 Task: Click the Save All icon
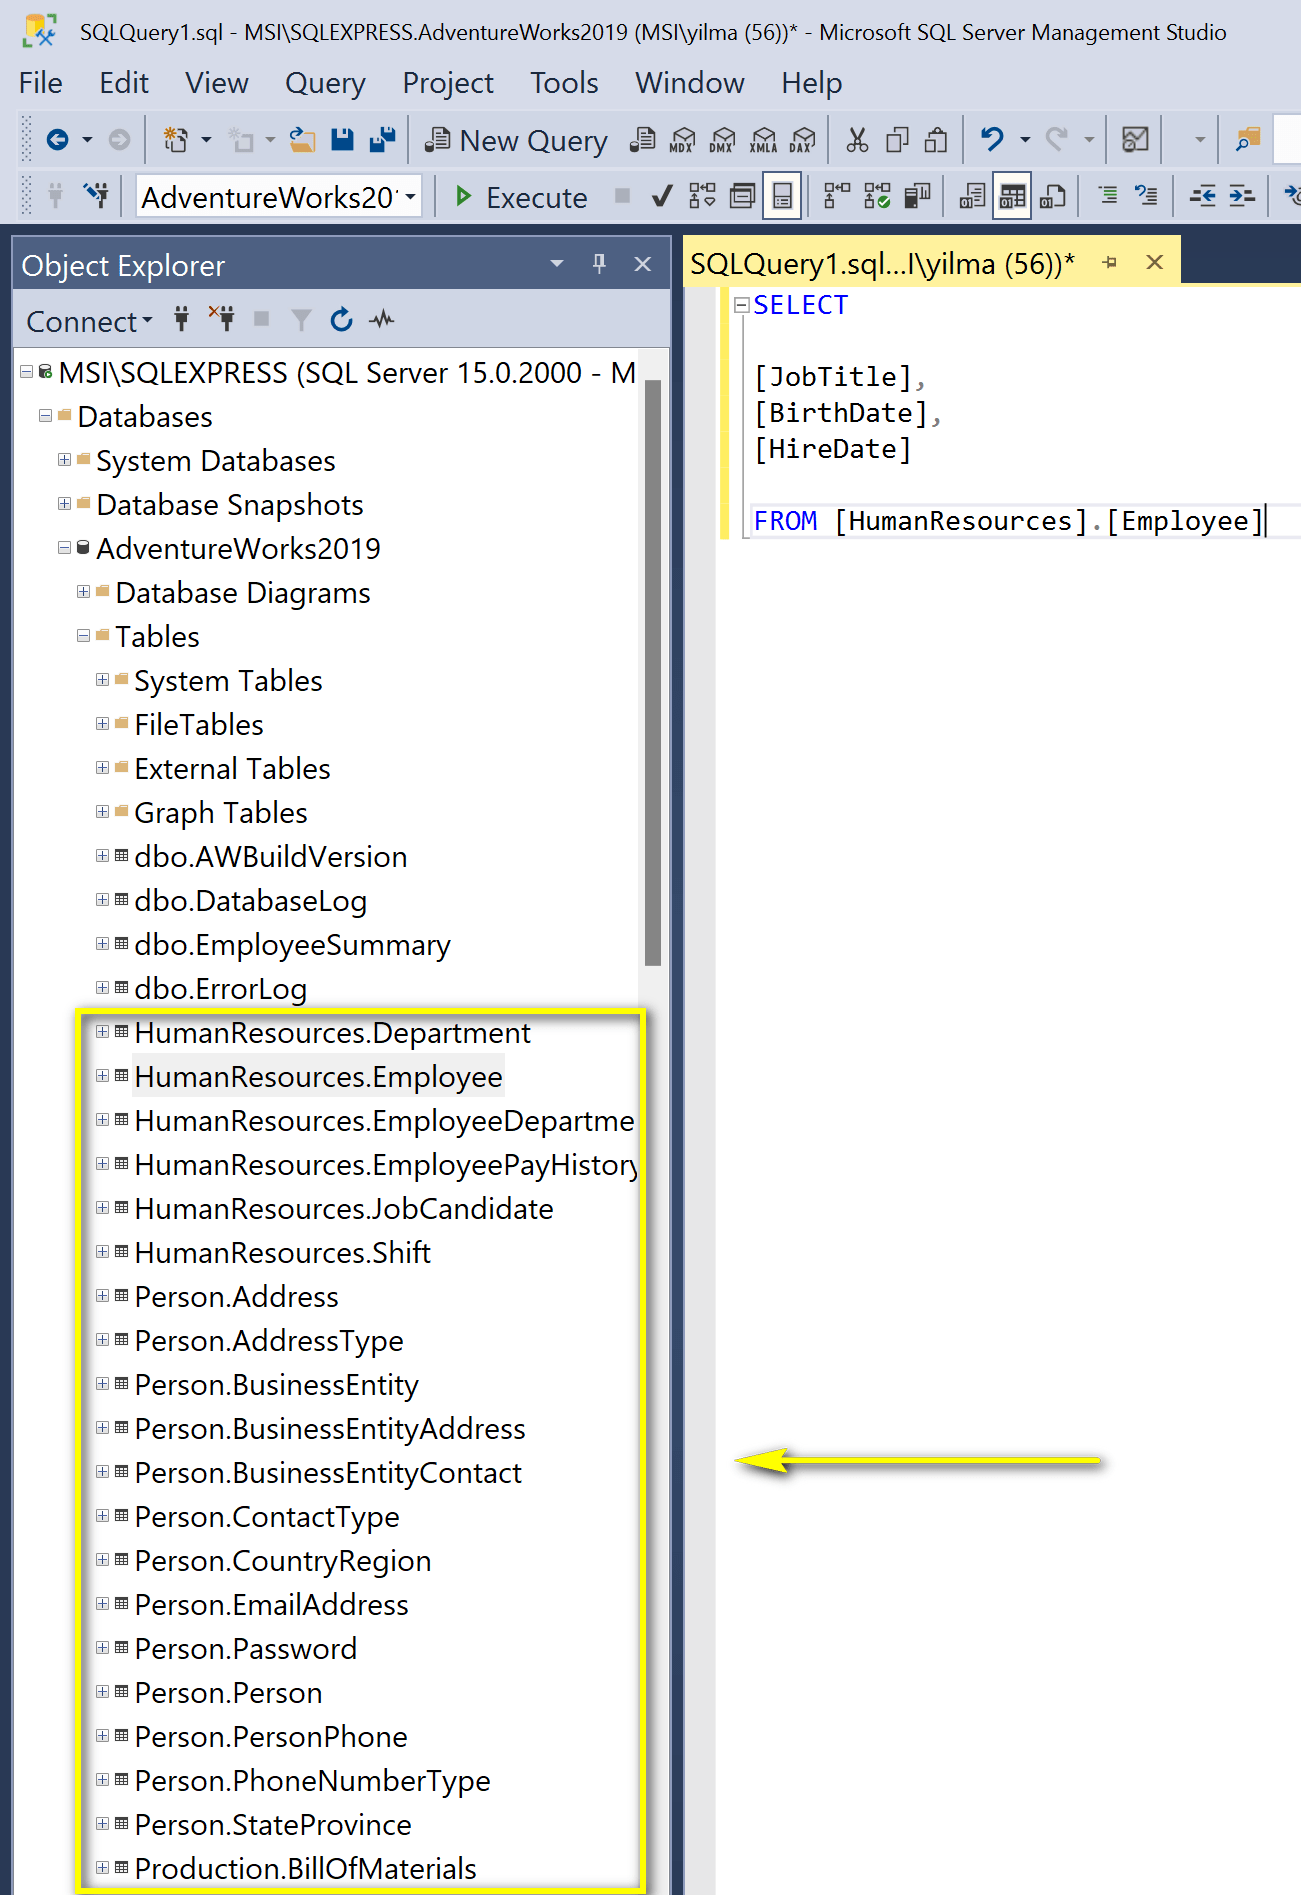point(382,139)
